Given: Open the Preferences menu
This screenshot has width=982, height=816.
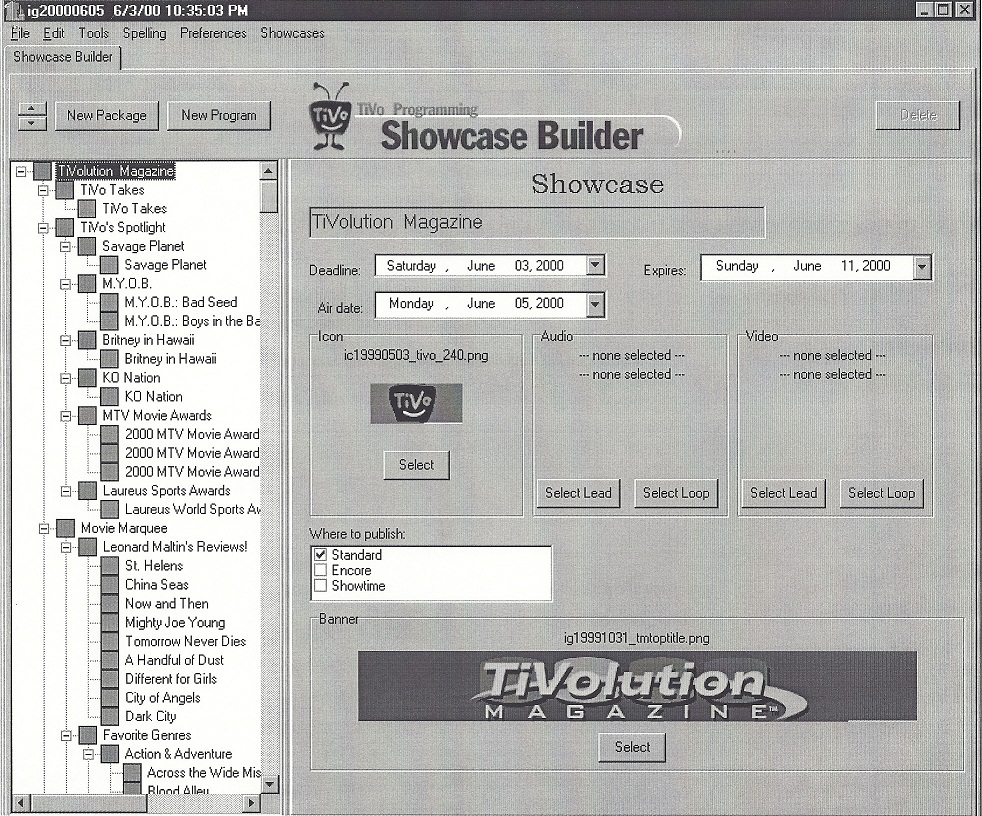Looking at the screenshot, I should click(x=213, y=33).
